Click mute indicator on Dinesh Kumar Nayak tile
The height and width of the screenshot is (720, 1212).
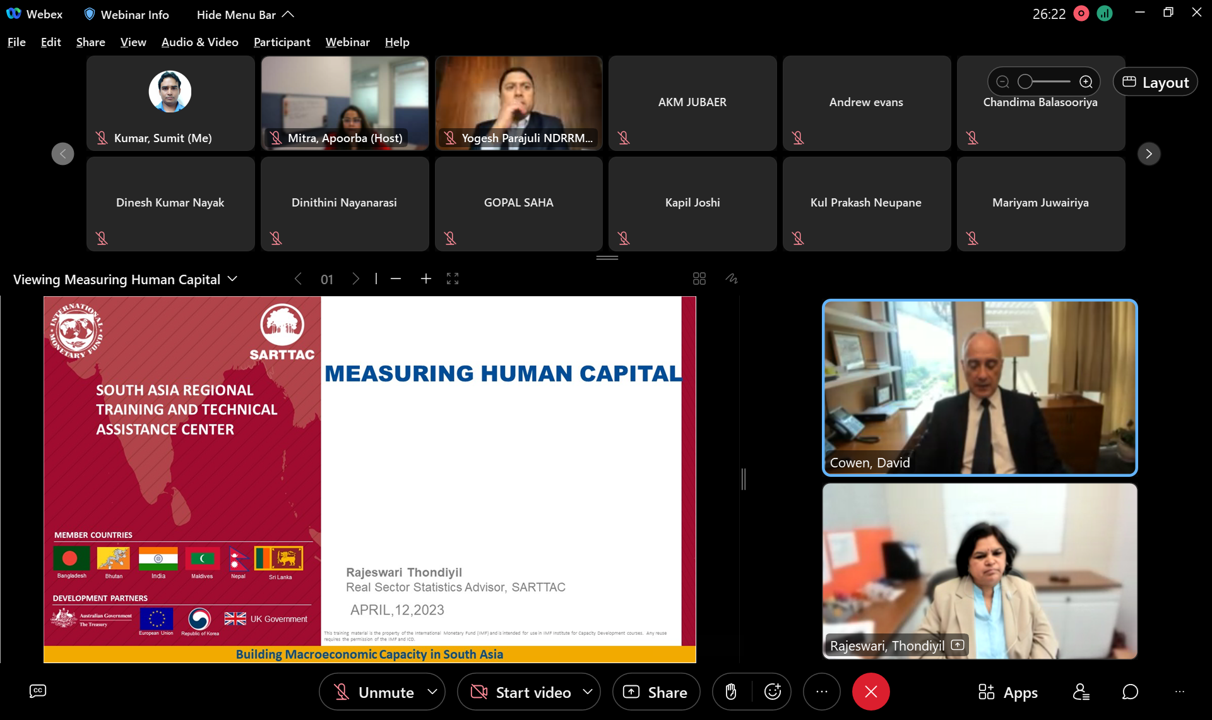coord(102,238)
